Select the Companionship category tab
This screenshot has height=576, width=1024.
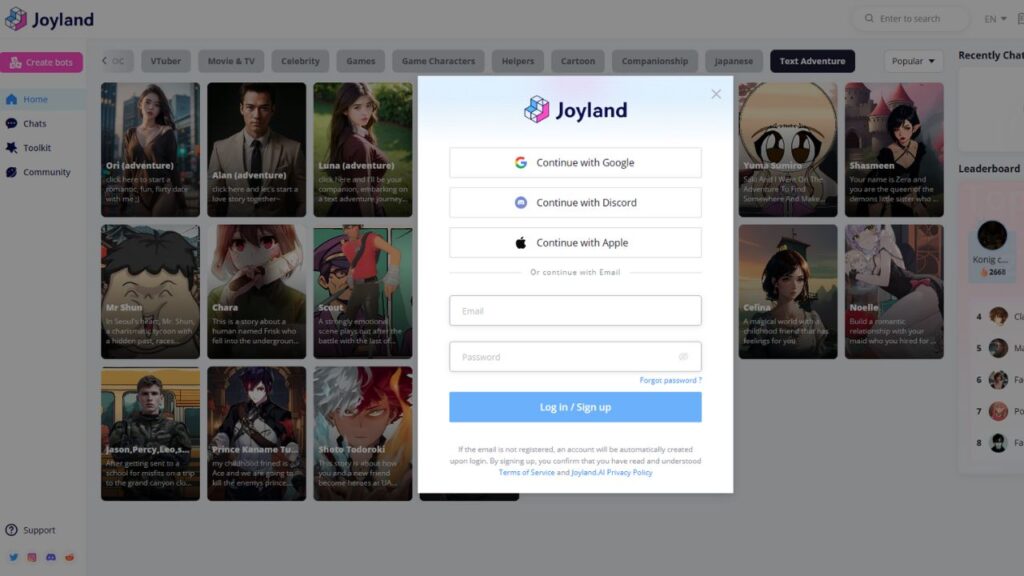(655, 61)
